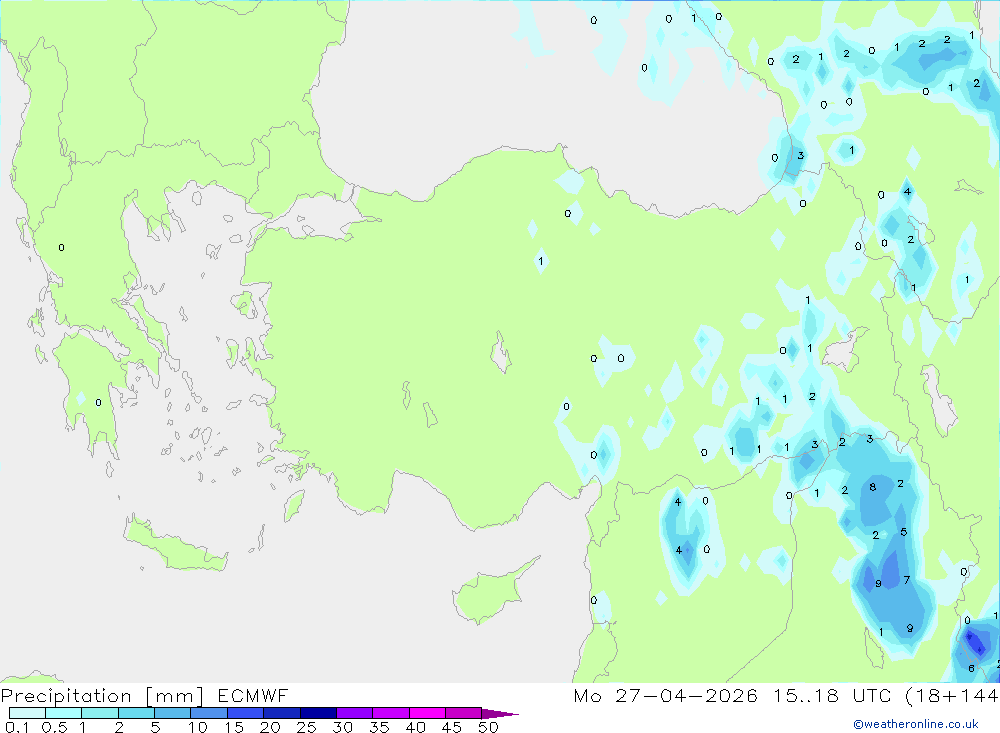Click the over-50 arrow tip of legend
Screen dimensions: 1000x733
click(x=500, y=713)
